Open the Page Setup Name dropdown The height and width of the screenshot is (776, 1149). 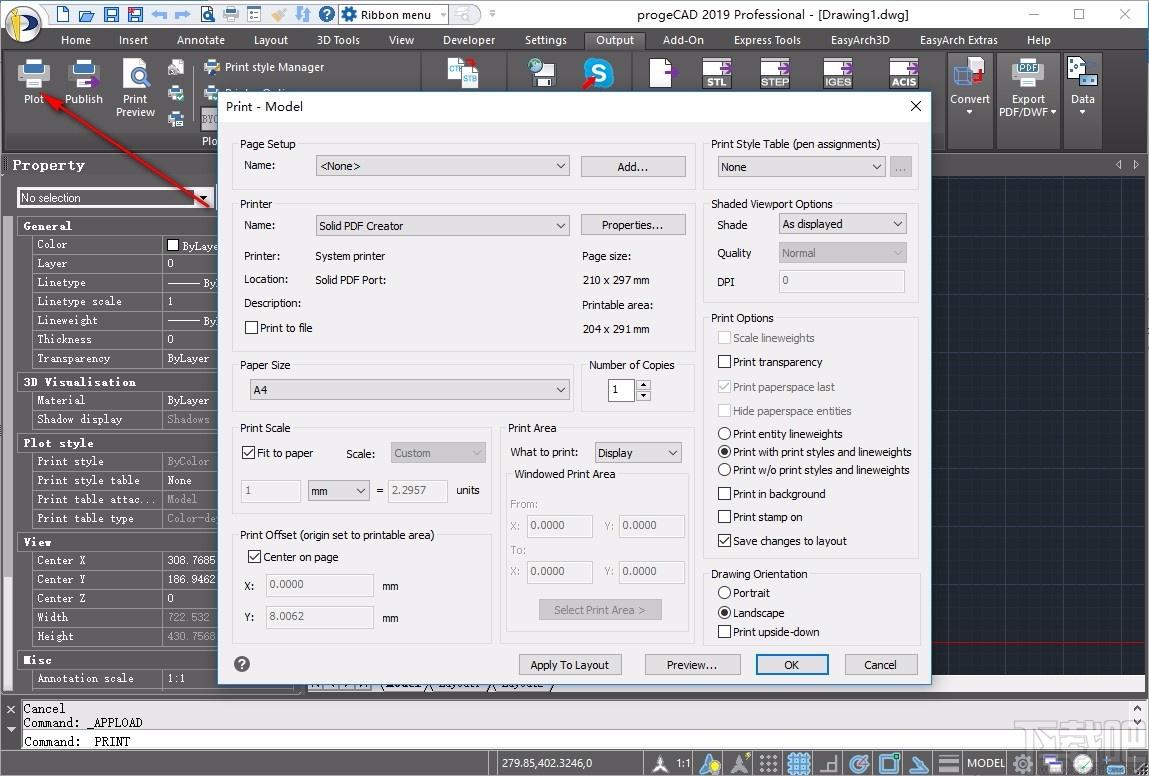coord(443,166)
